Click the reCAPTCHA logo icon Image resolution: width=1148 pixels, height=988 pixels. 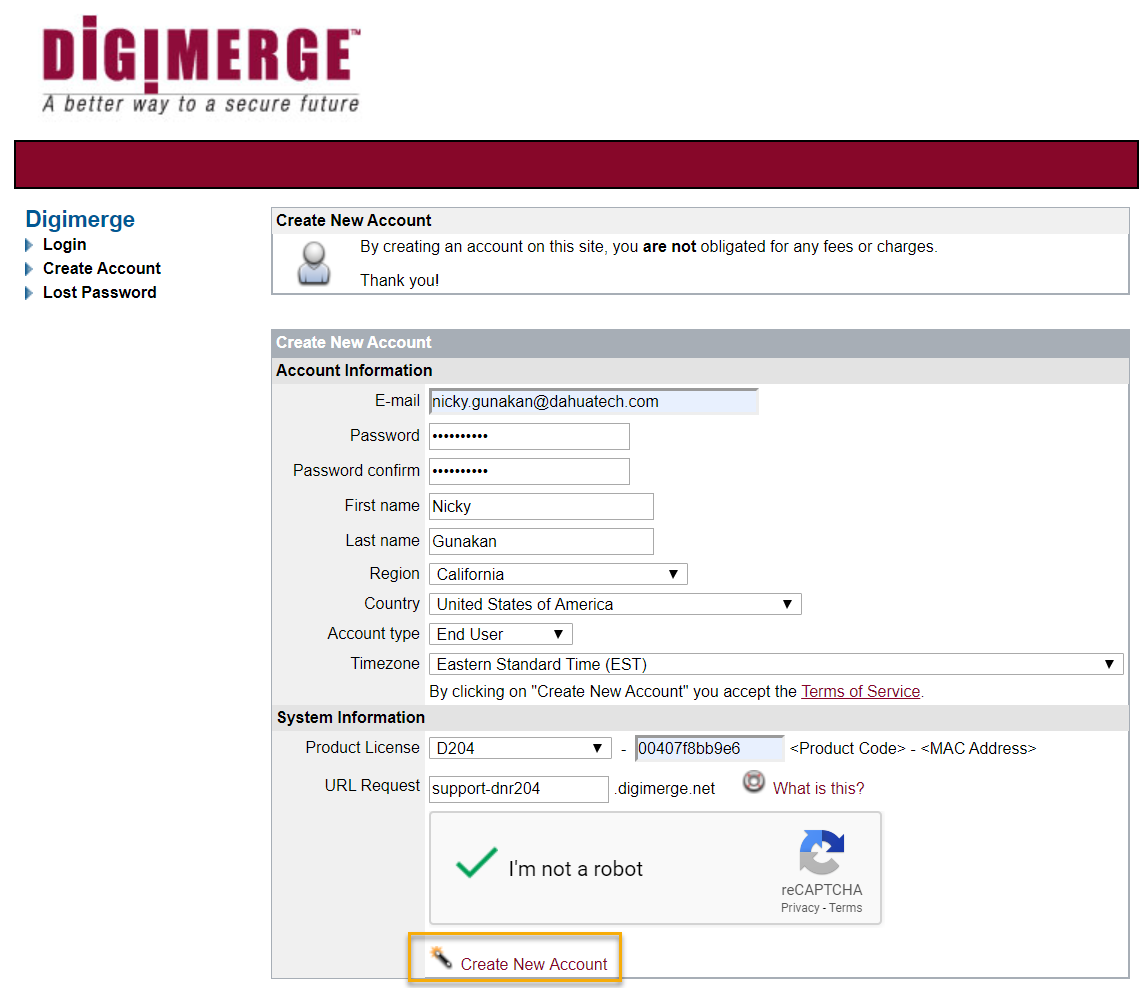(x=821, y=852)
